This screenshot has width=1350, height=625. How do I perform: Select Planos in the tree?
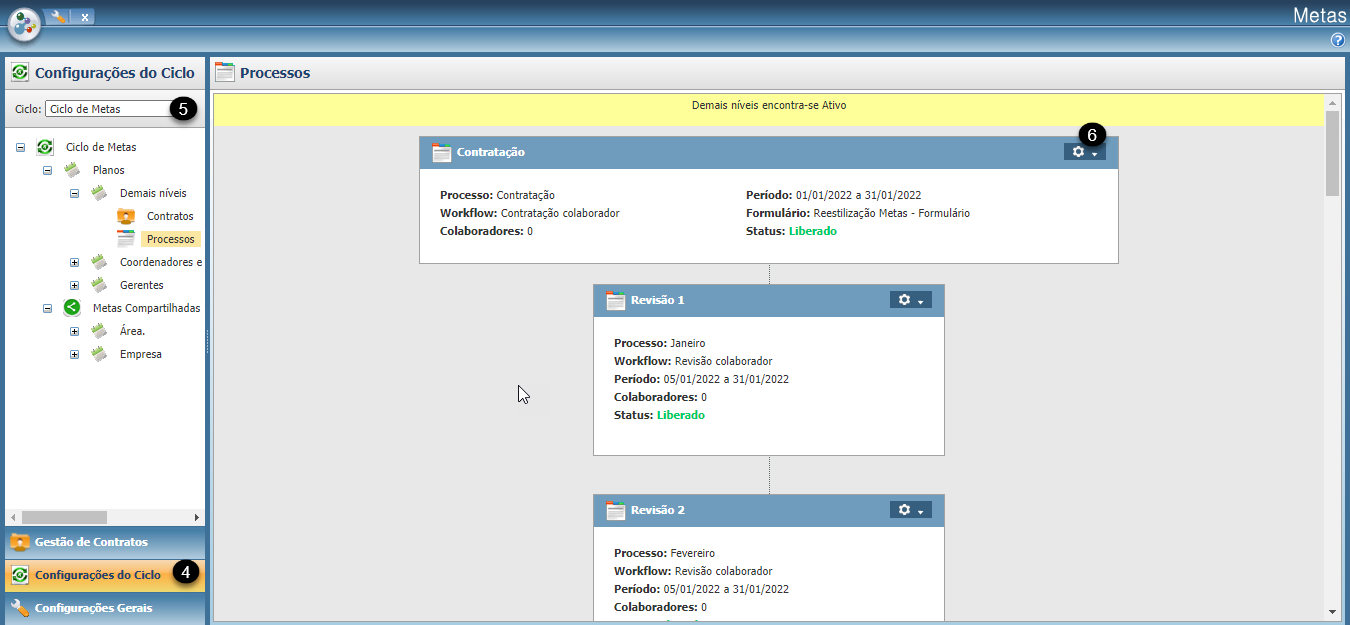tap(109, 170)
